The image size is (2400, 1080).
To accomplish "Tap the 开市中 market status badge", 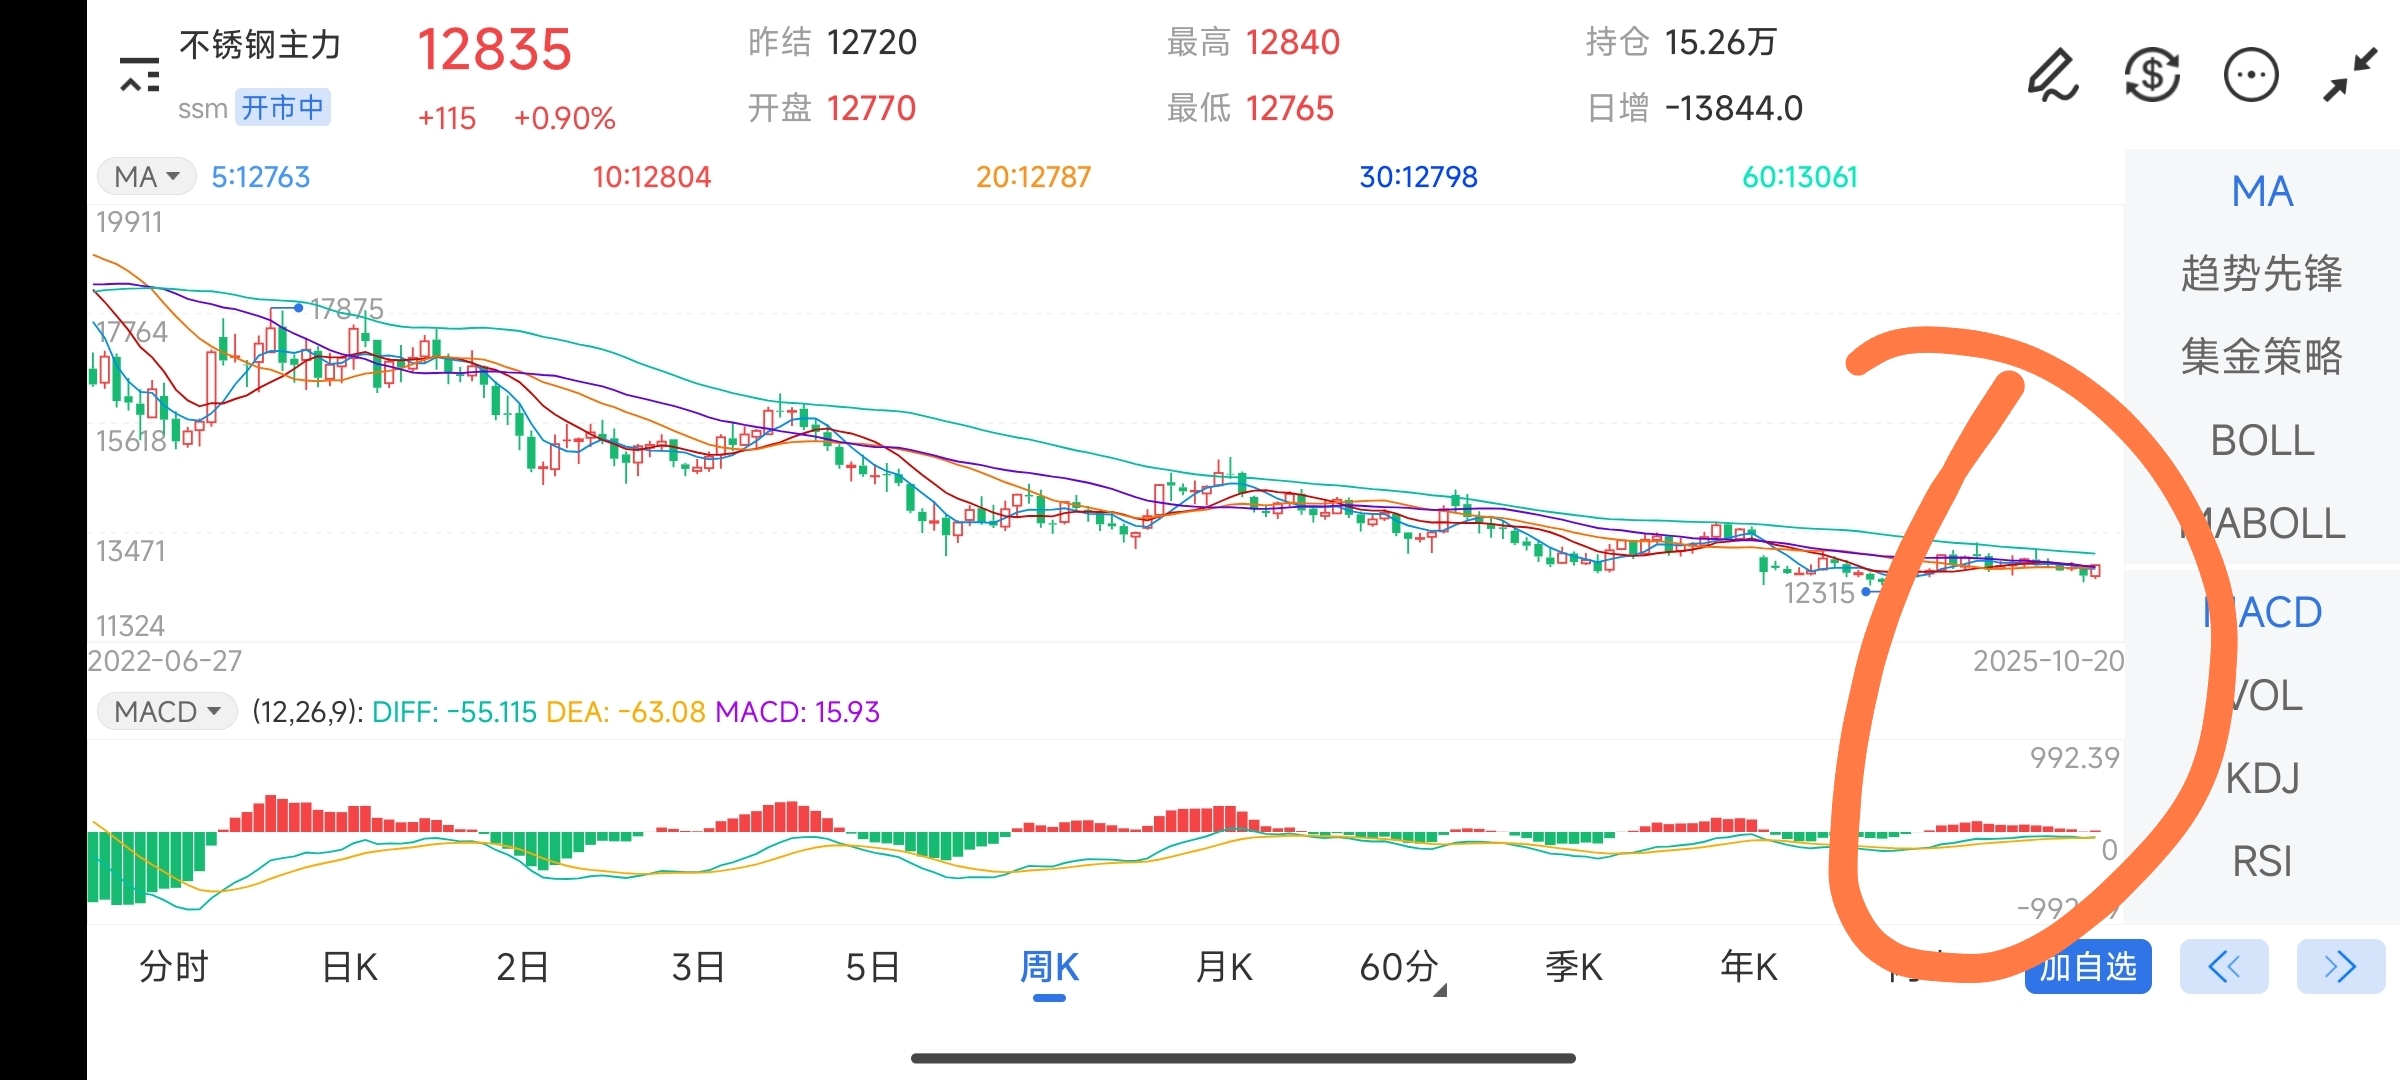I will pyautogui.click(x=283, y=107).
